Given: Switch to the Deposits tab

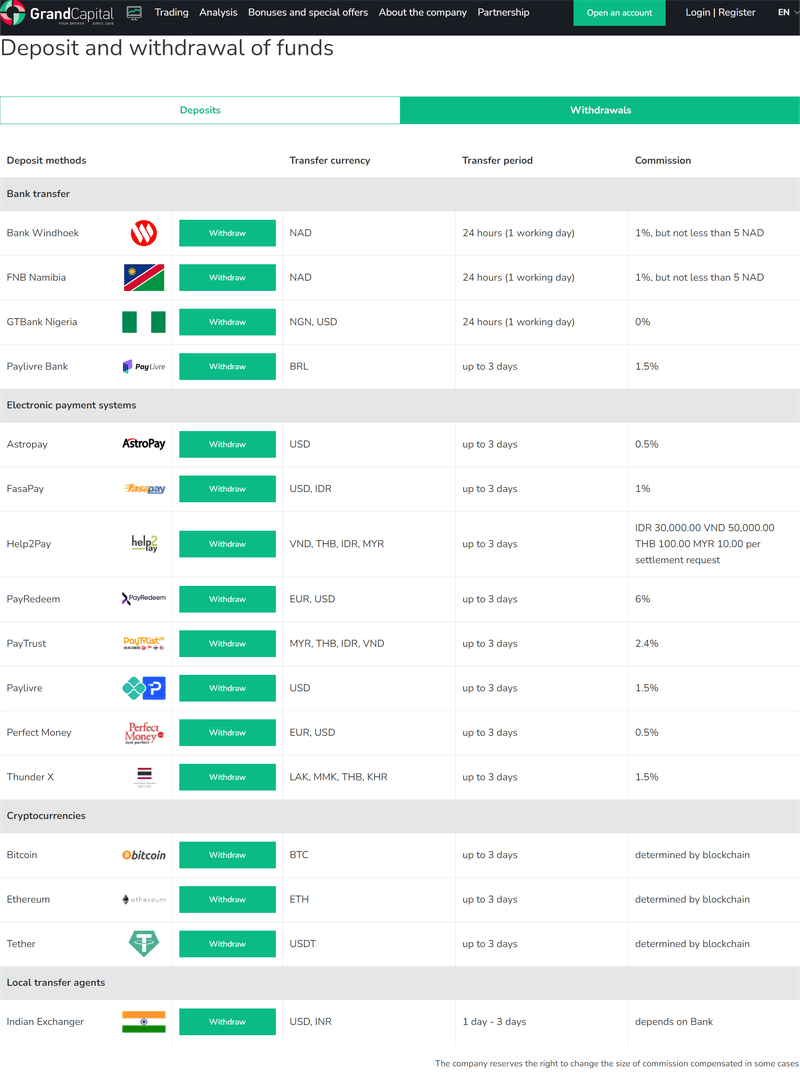Looking at the screenshot, I should click(200, 110).
